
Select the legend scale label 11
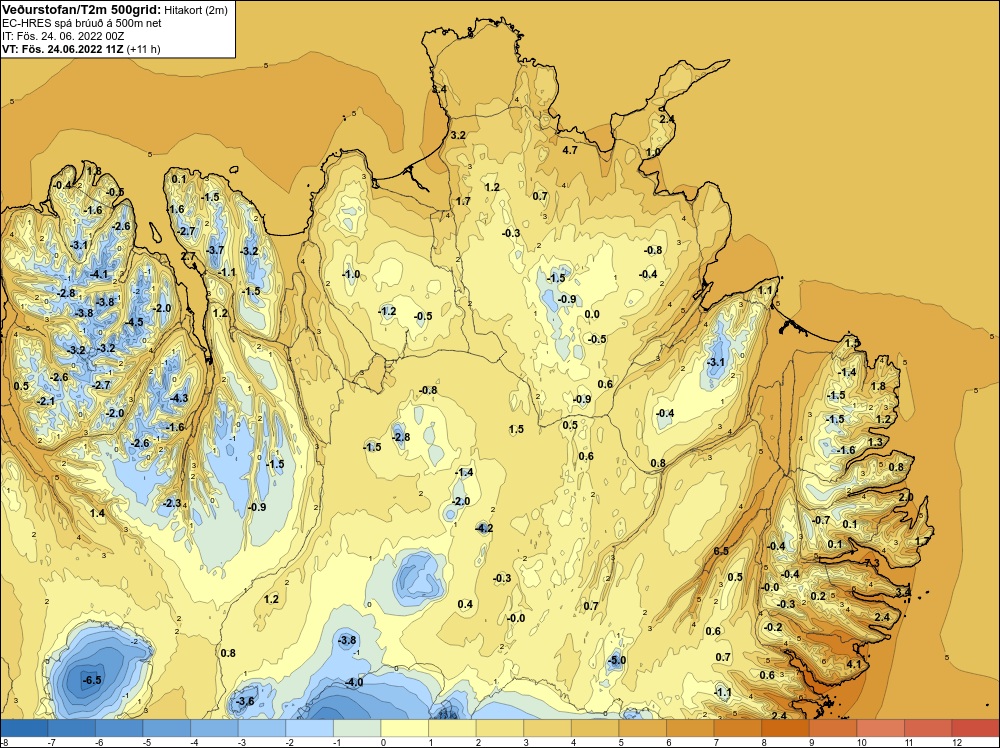click(908, 742)
